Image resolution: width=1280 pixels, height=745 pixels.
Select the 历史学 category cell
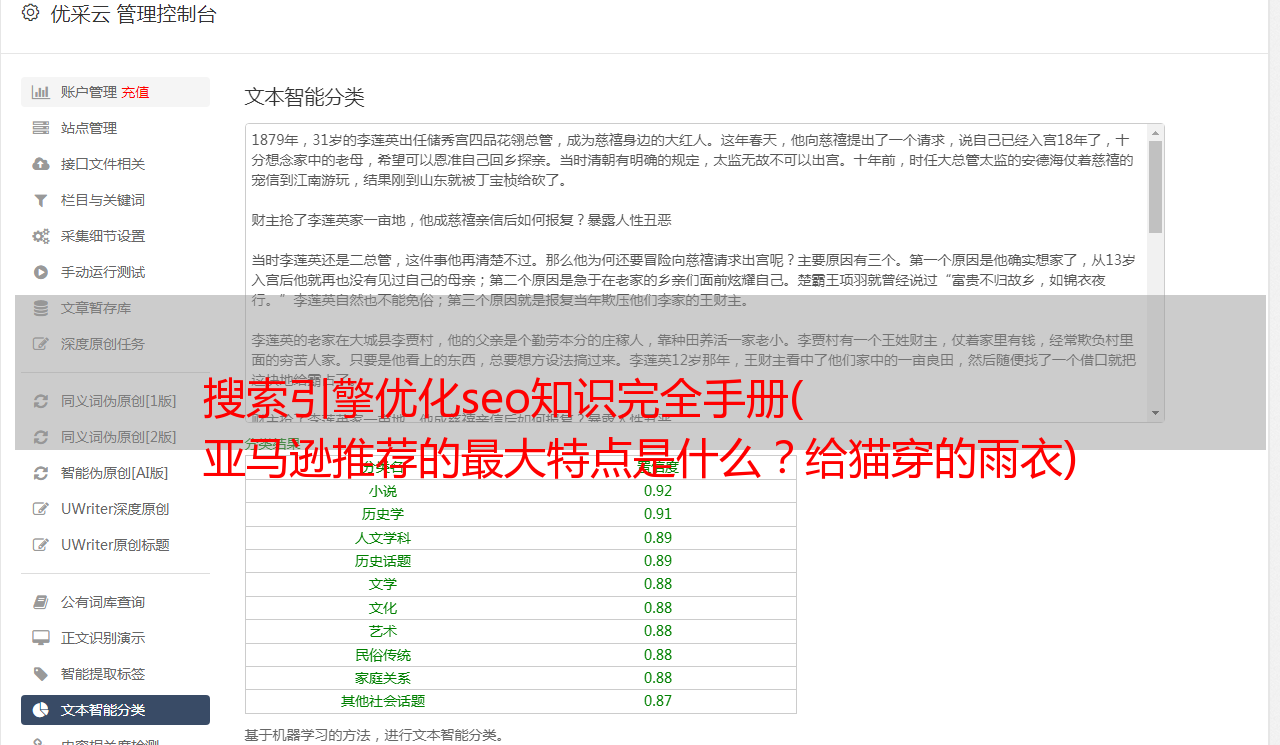coord(383,514)
